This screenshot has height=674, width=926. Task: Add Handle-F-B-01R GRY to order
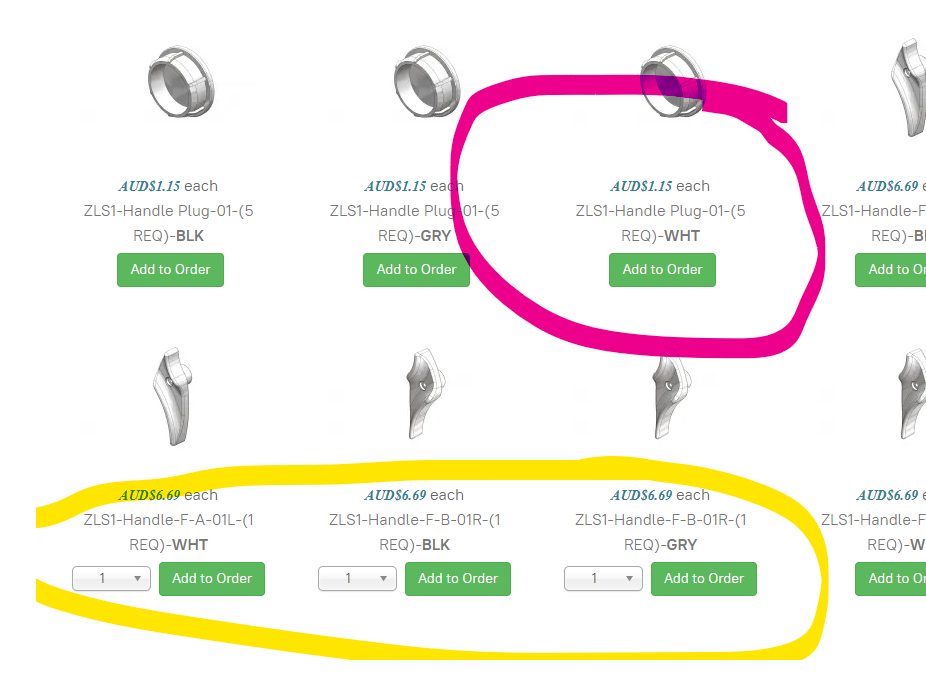point(704,579)
